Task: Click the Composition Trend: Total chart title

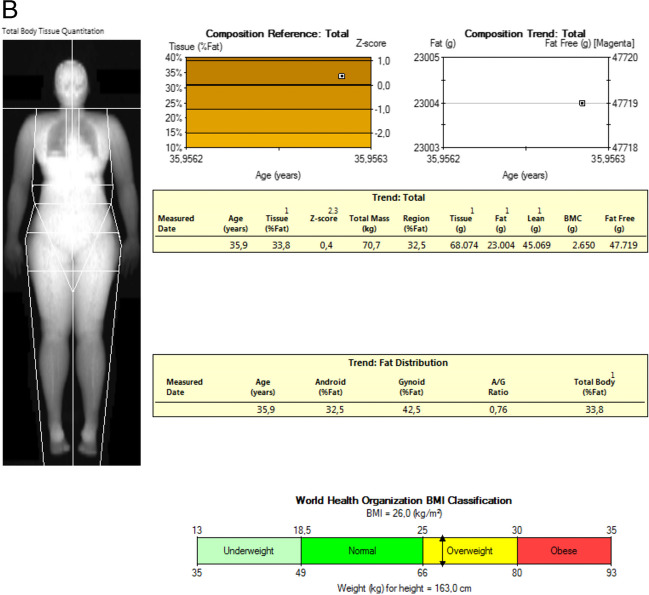Action: [x=525, y=34]
